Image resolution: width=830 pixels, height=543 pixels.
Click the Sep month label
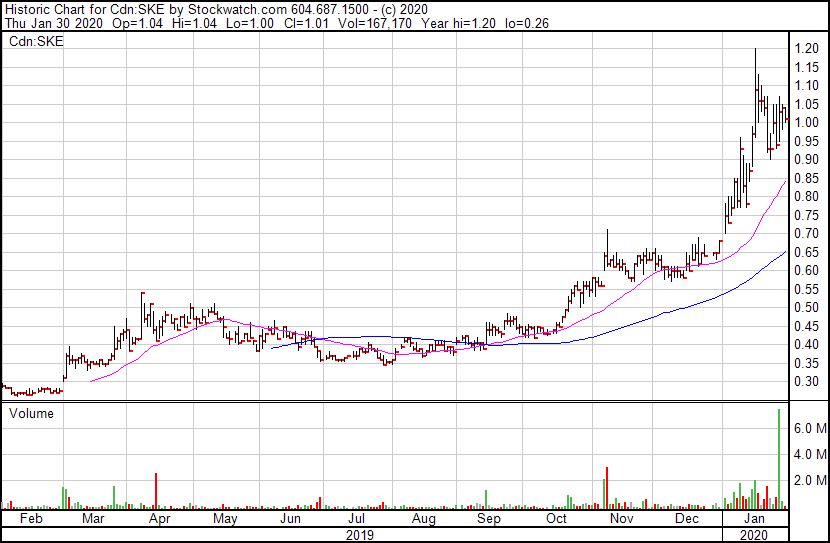click(489, 518)
